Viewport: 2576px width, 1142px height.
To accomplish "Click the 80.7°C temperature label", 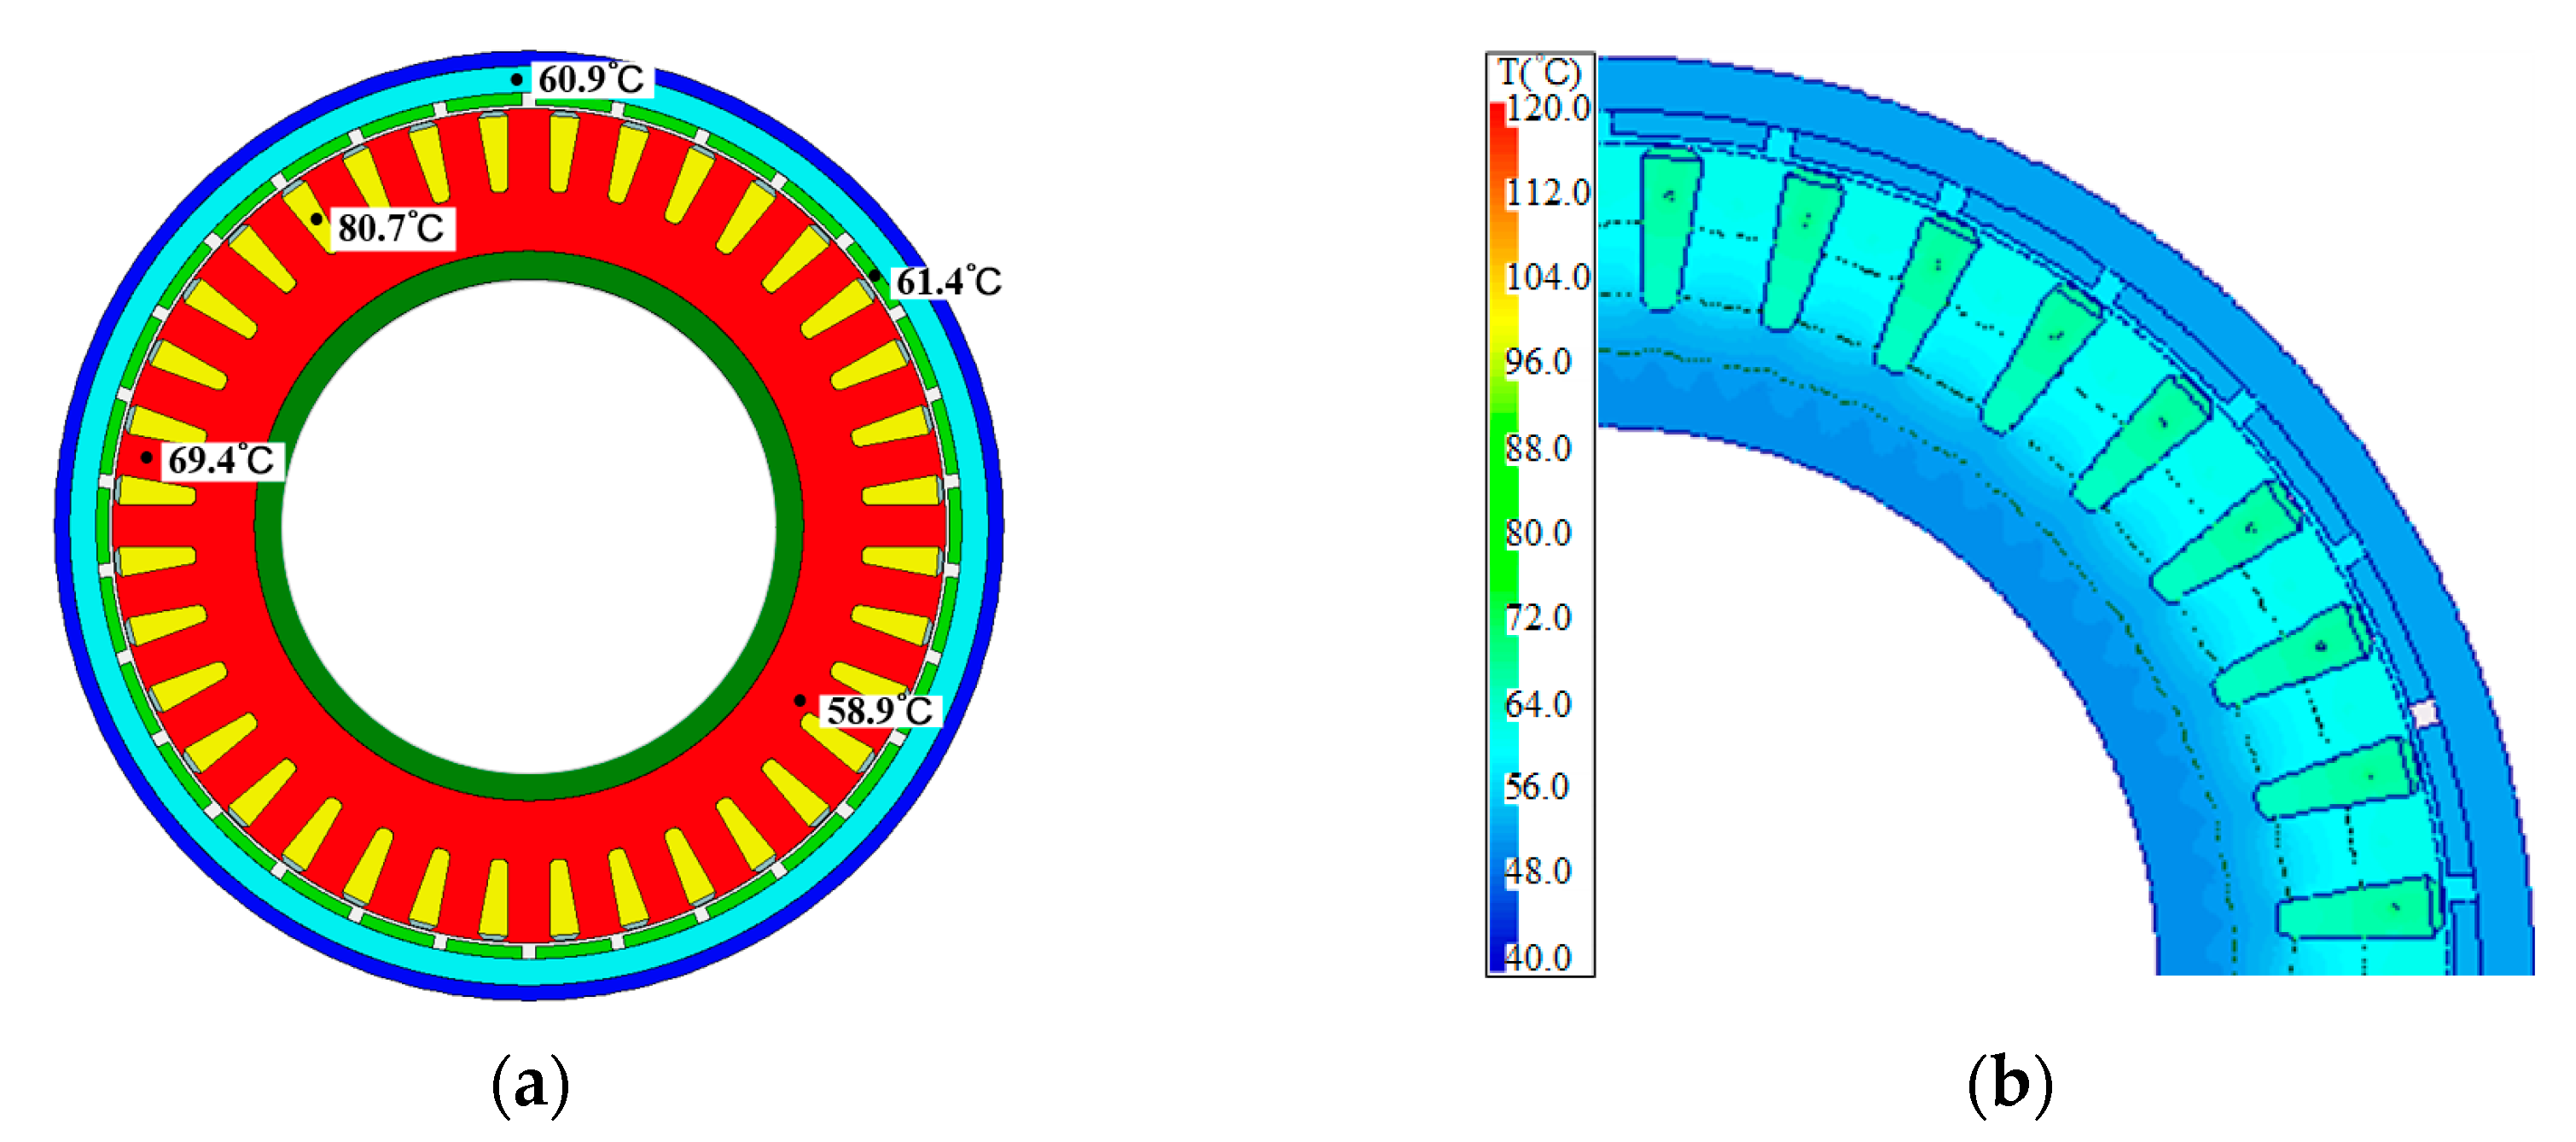I will point(391,228).
